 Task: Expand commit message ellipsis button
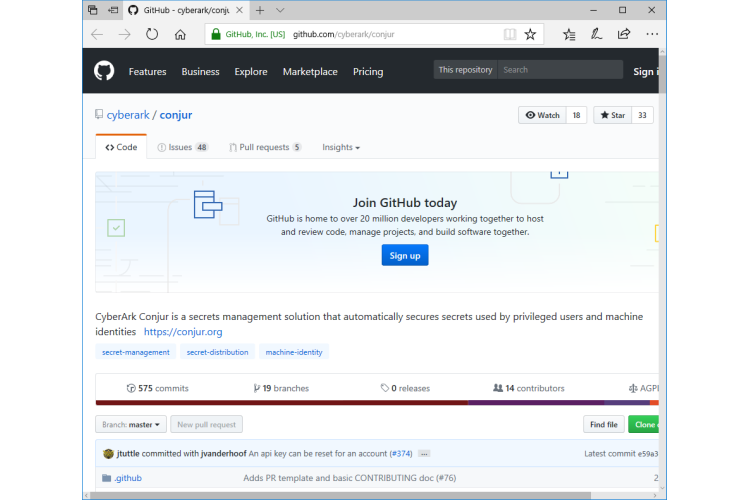click(x=424, y=454)
